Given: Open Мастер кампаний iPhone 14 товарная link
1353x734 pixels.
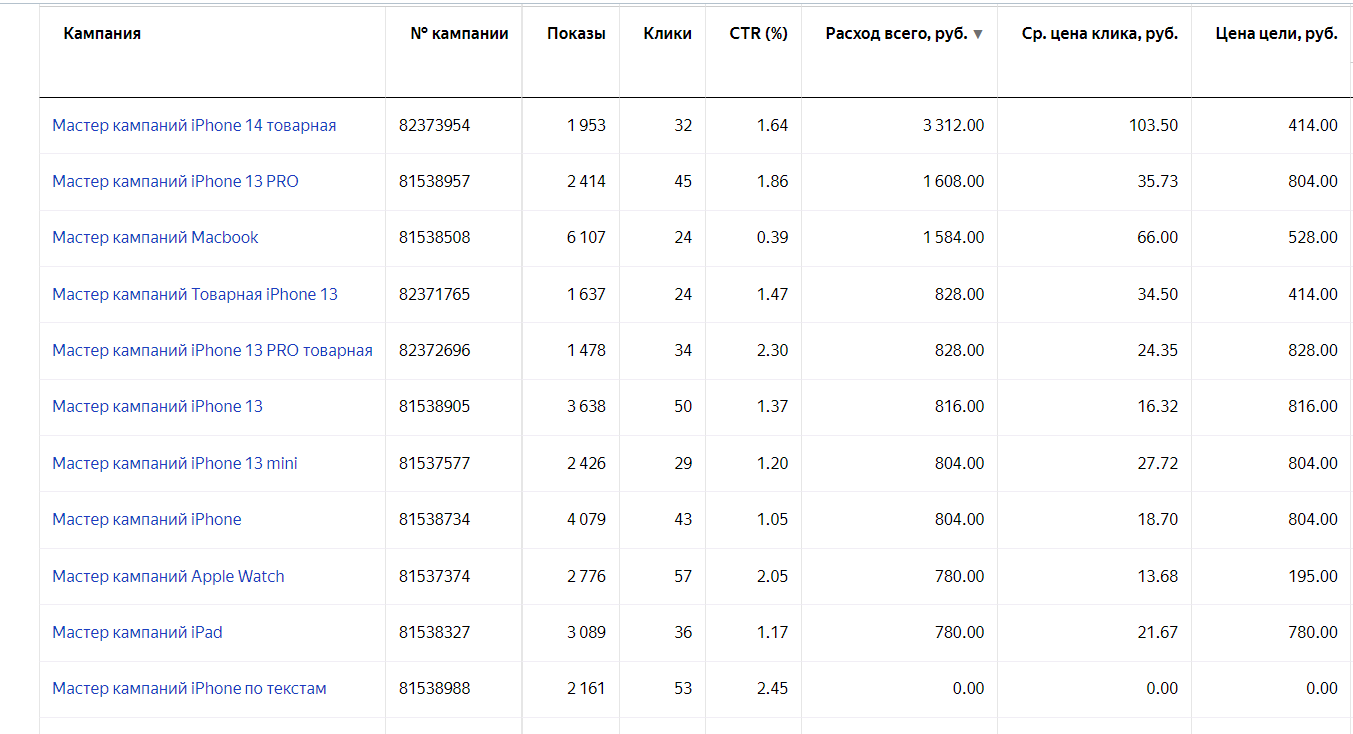Looking at the screenshot, I should point(194,125).
